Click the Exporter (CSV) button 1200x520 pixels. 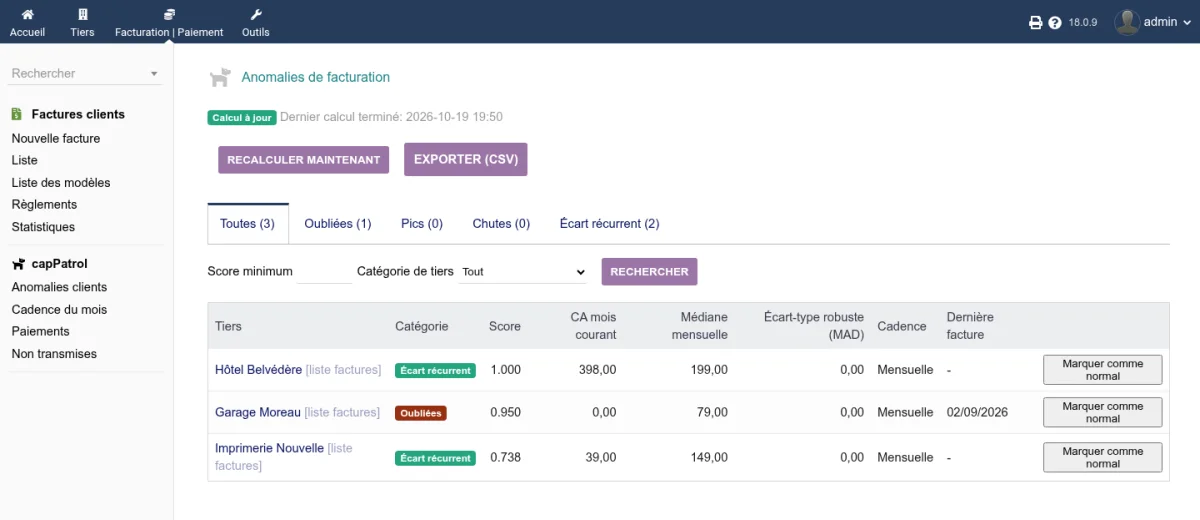click(465, 160)
